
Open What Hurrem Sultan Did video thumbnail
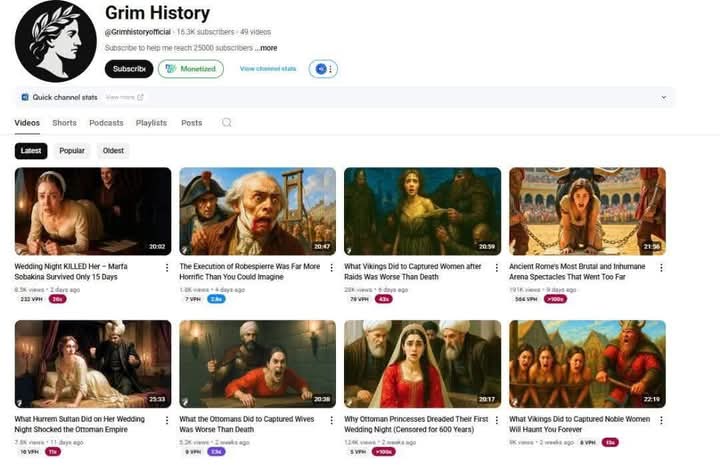[x=93, y=364]
